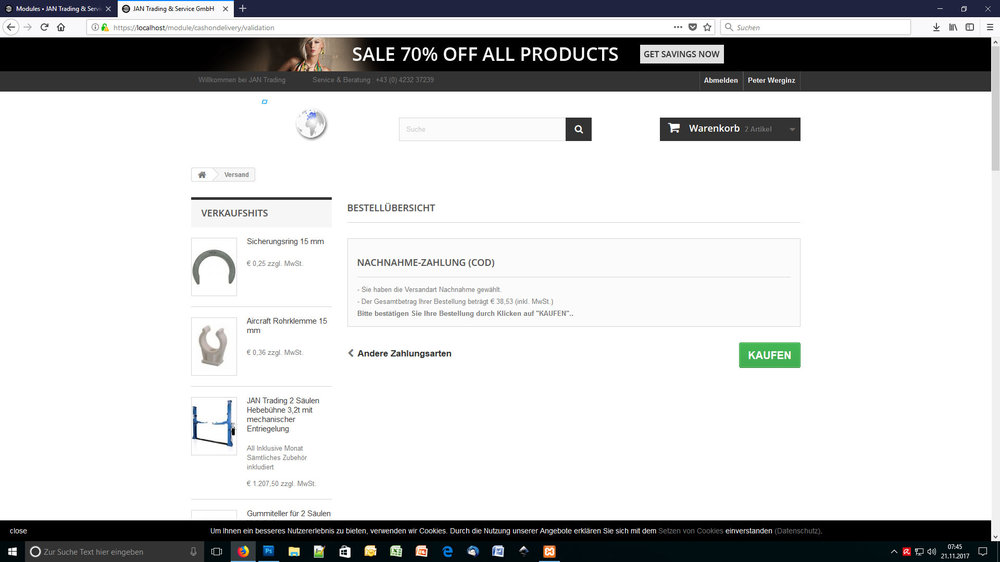
Task: Open the Firefox downloads arrow
Action: point(936,27)
